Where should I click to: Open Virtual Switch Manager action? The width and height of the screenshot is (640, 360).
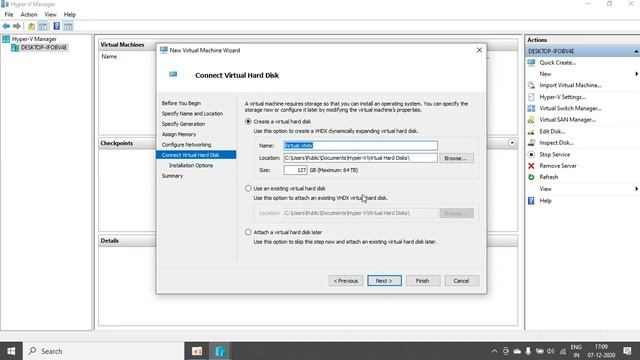point(570,108)
